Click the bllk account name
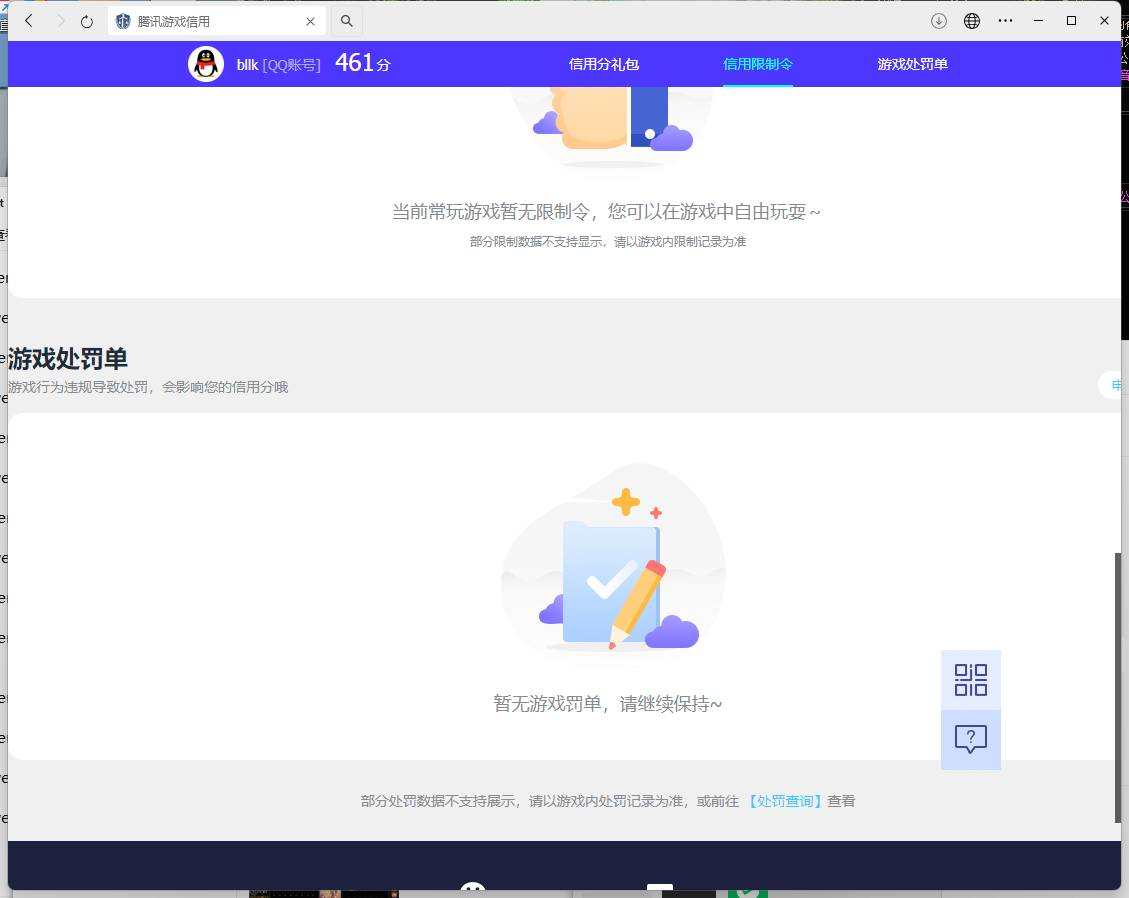 [x=247, y=65]
